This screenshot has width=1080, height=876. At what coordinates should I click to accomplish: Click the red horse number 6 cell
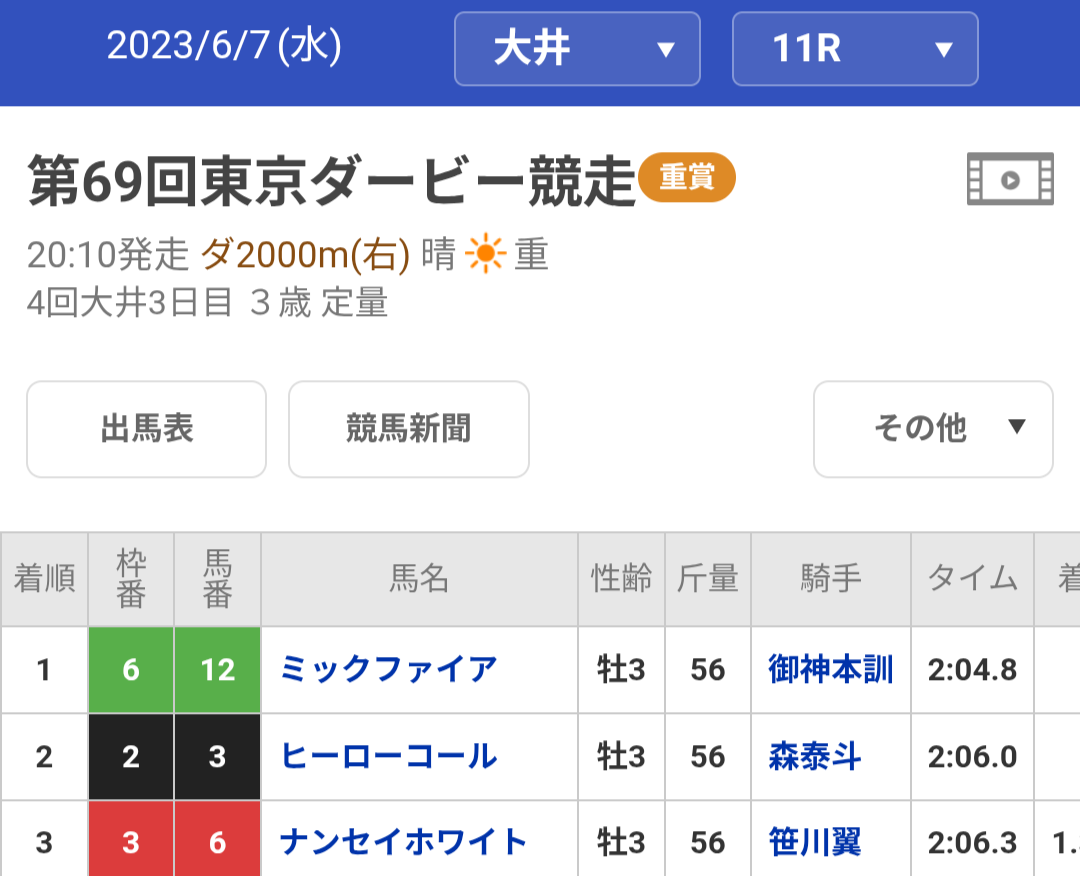(217, 842)
